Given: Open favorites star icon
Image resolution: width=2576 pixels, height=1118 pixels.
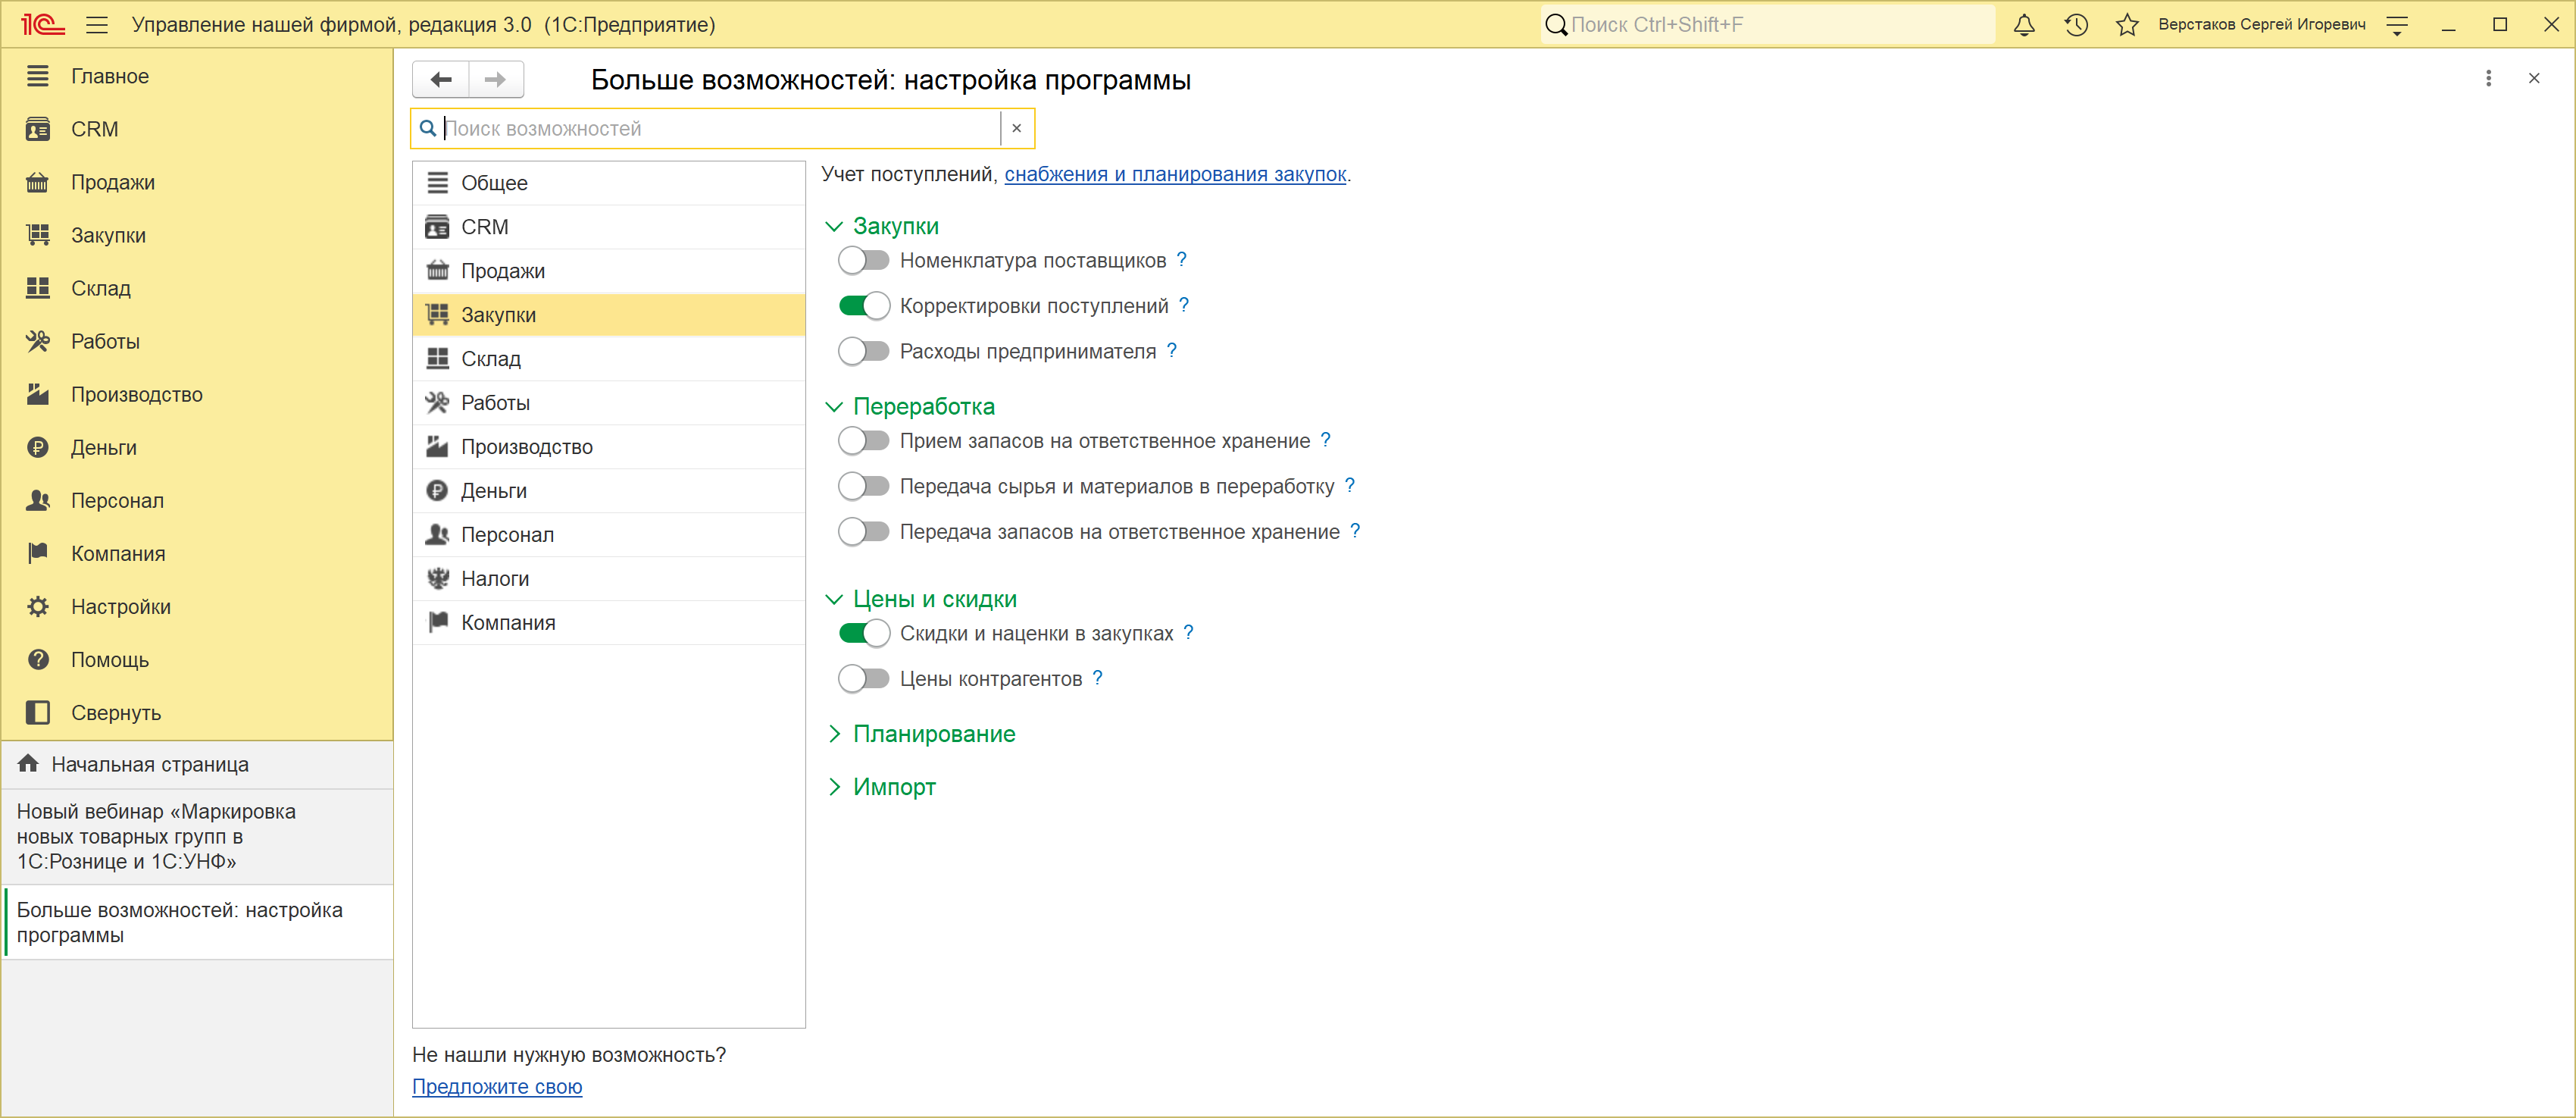Looking at the screenshot, I should [2127, 25].
